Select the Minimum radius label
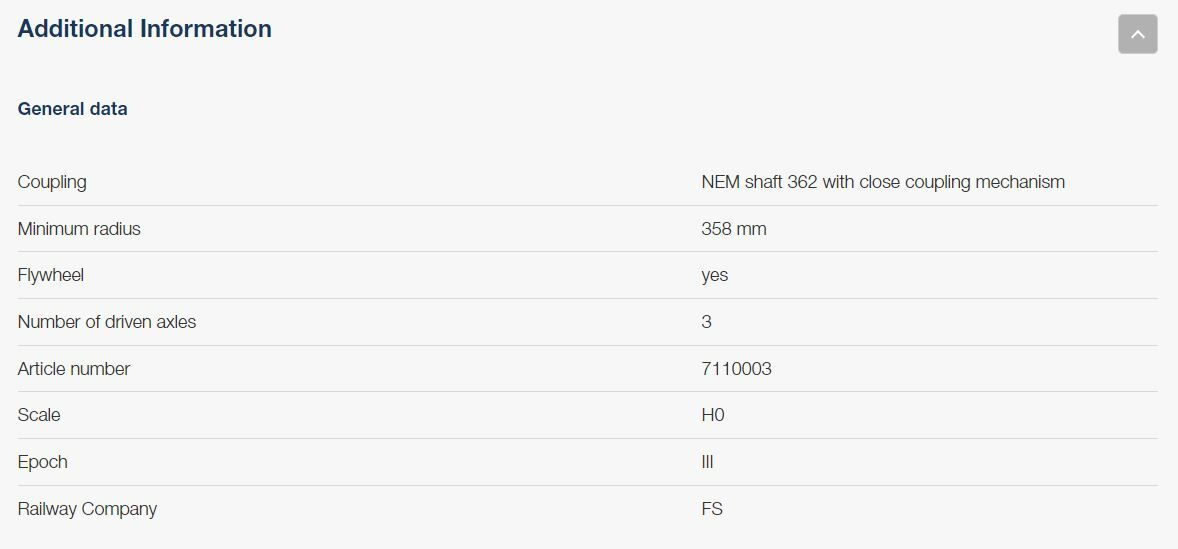The image size is (1178, 549). click(x=79, y=229)
